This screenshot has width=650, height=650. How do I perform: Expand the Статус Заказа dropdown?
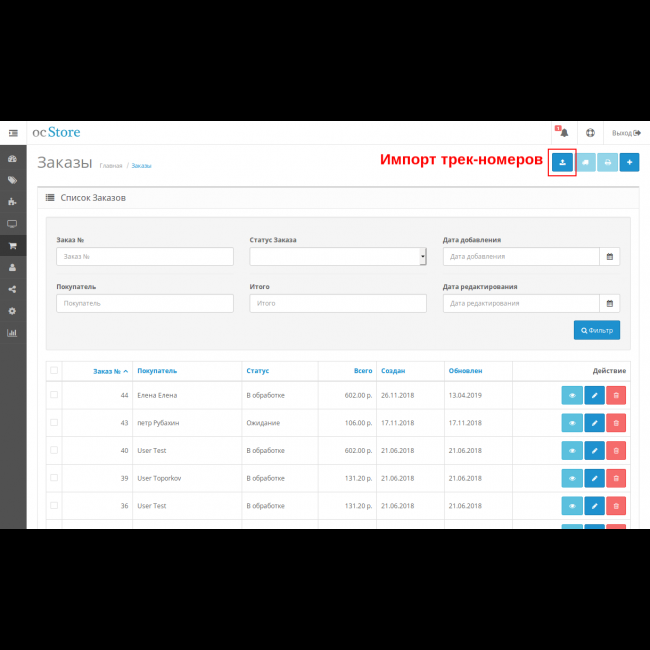pyautogui.click(x=338, y=257)
